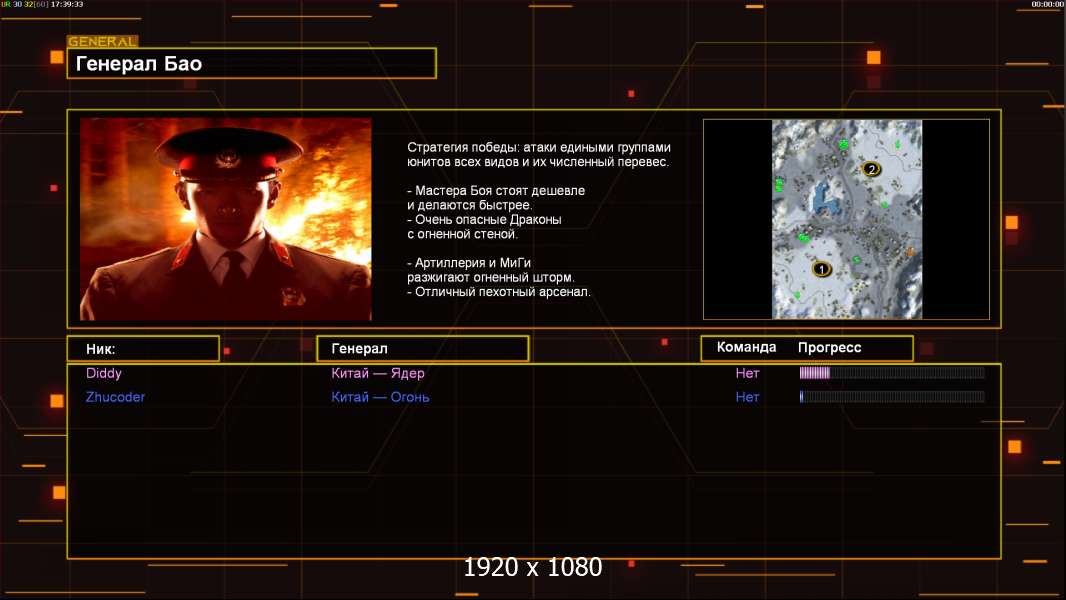This screenshot has height=600, width=1066.
Task: Click the 'Мастера Боя стоят дешевле' line
Action: click(496, 190)
